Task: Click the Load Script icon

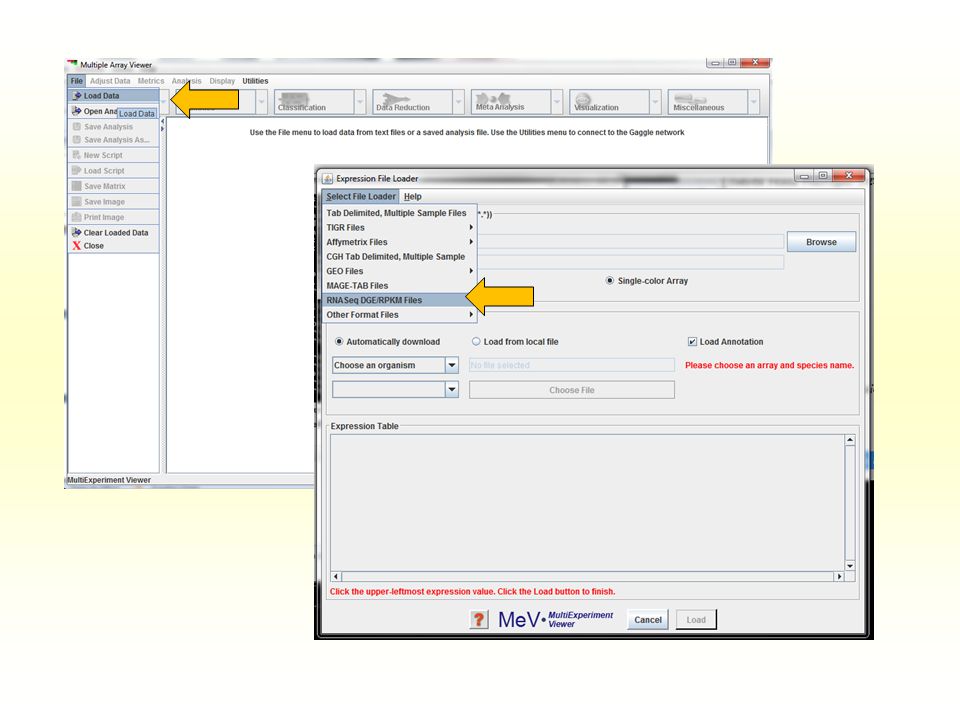Action: (77, 170)
